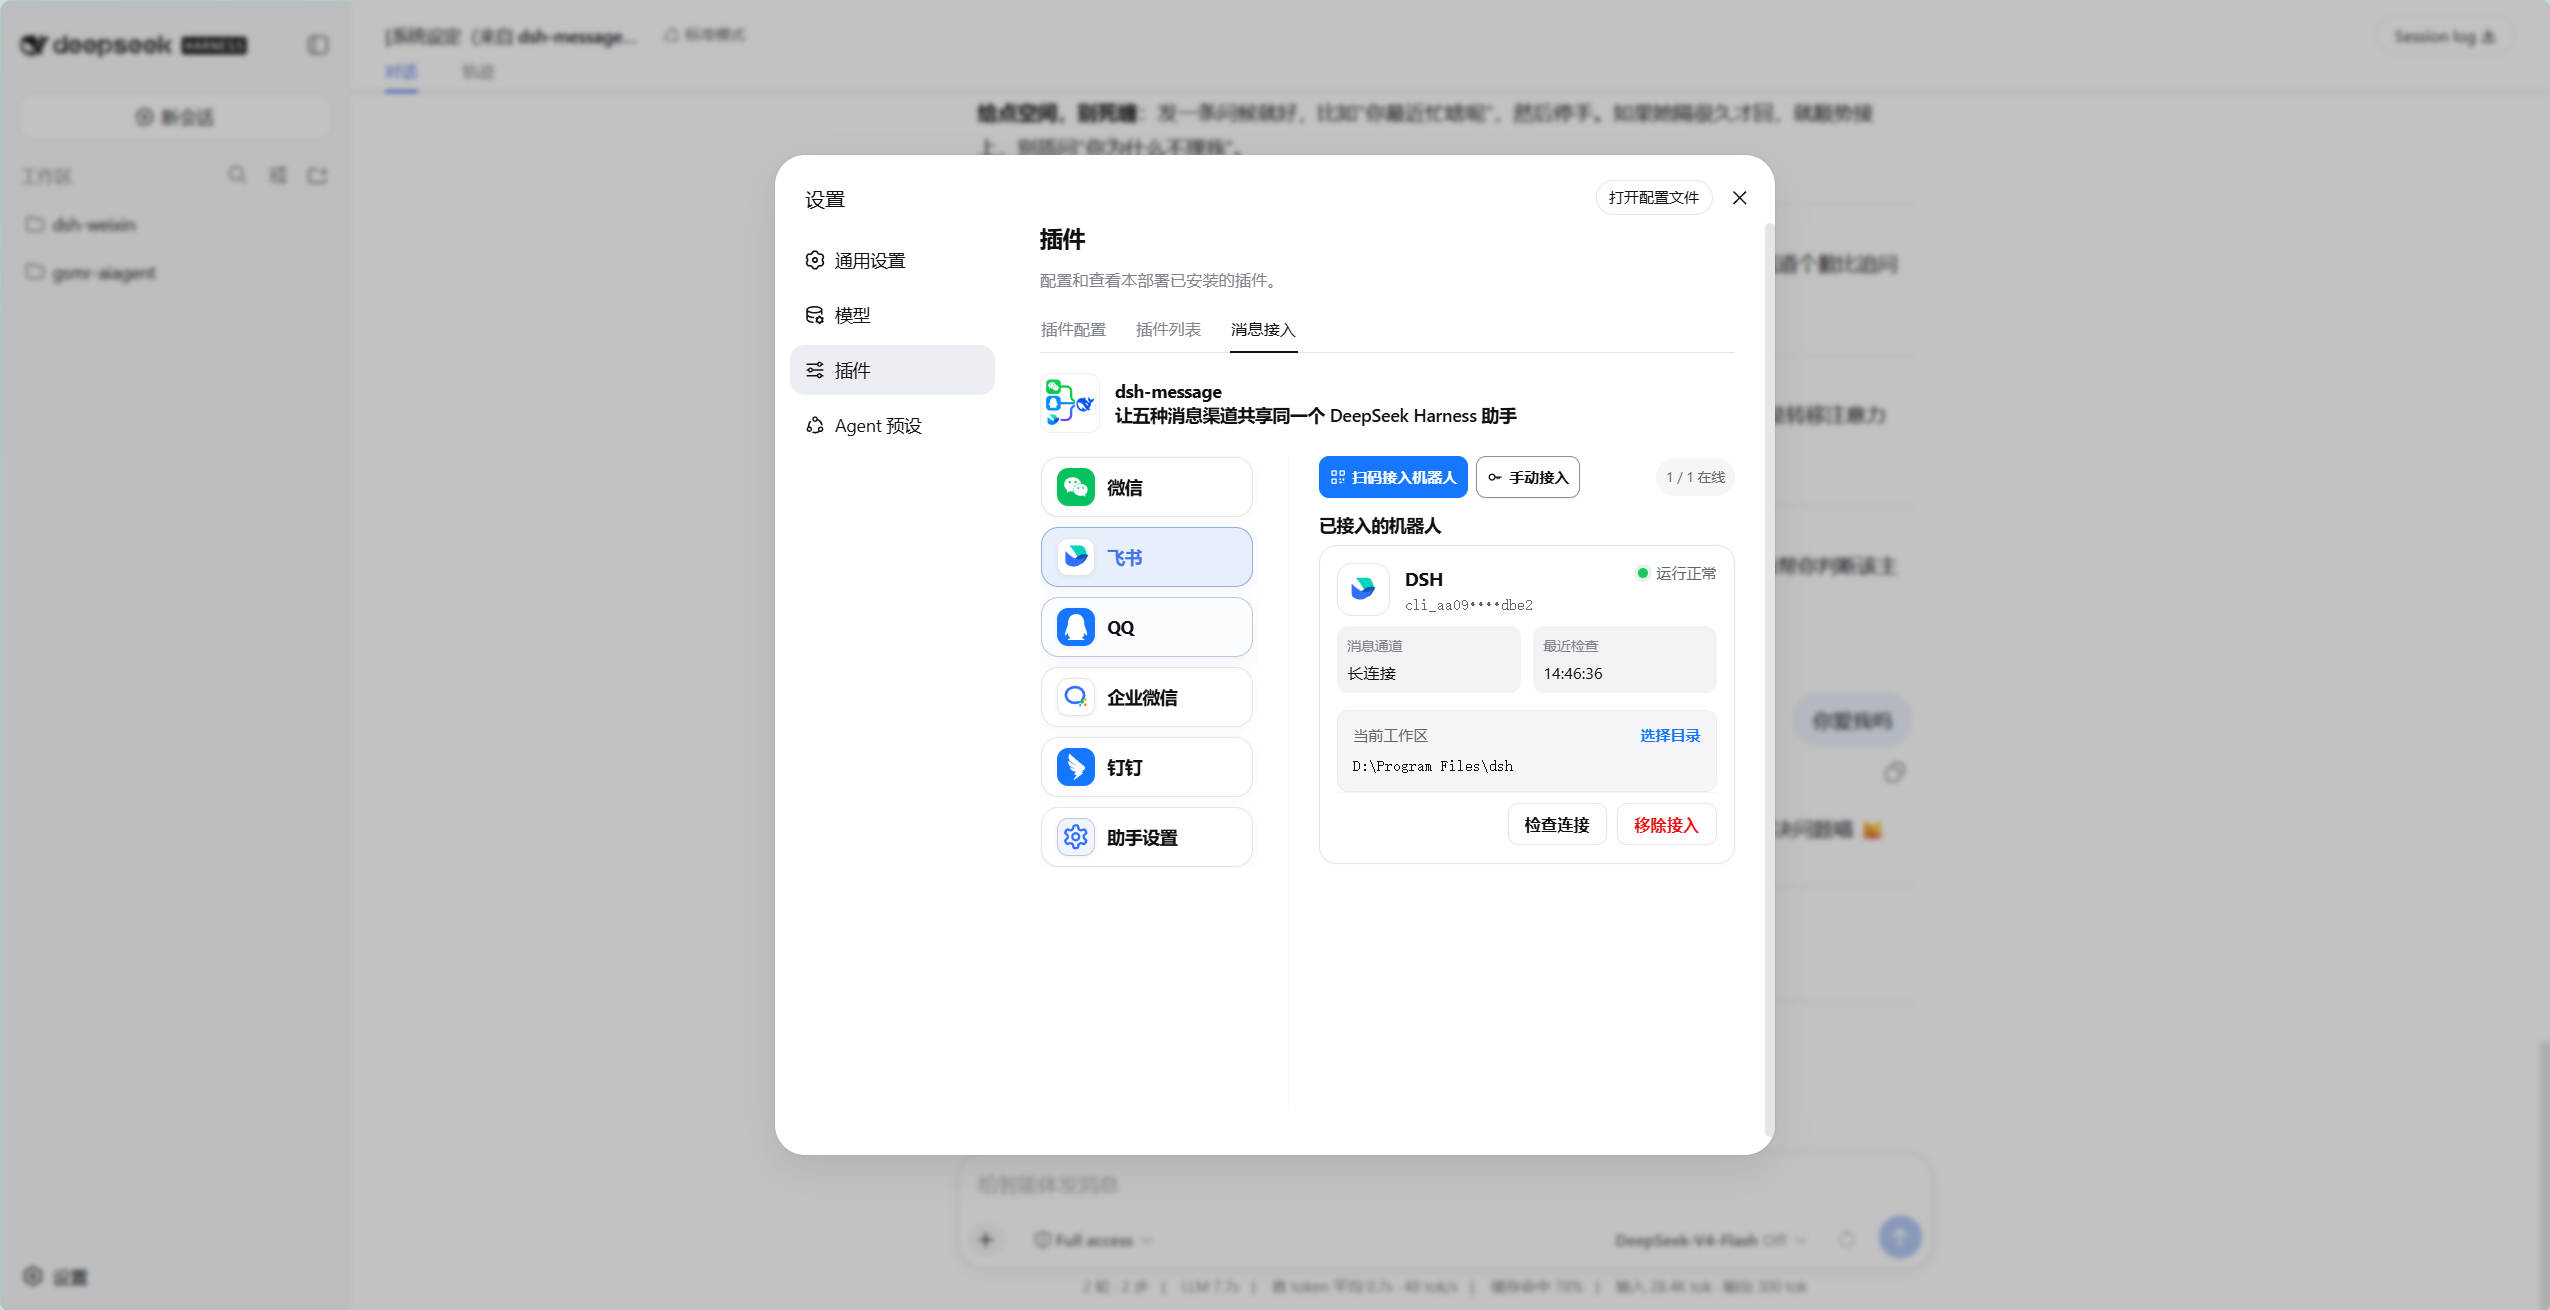
Task: Open the DeepSeek model selector dropdown
Action: pyautogui.click(x=1711, y=1240)
